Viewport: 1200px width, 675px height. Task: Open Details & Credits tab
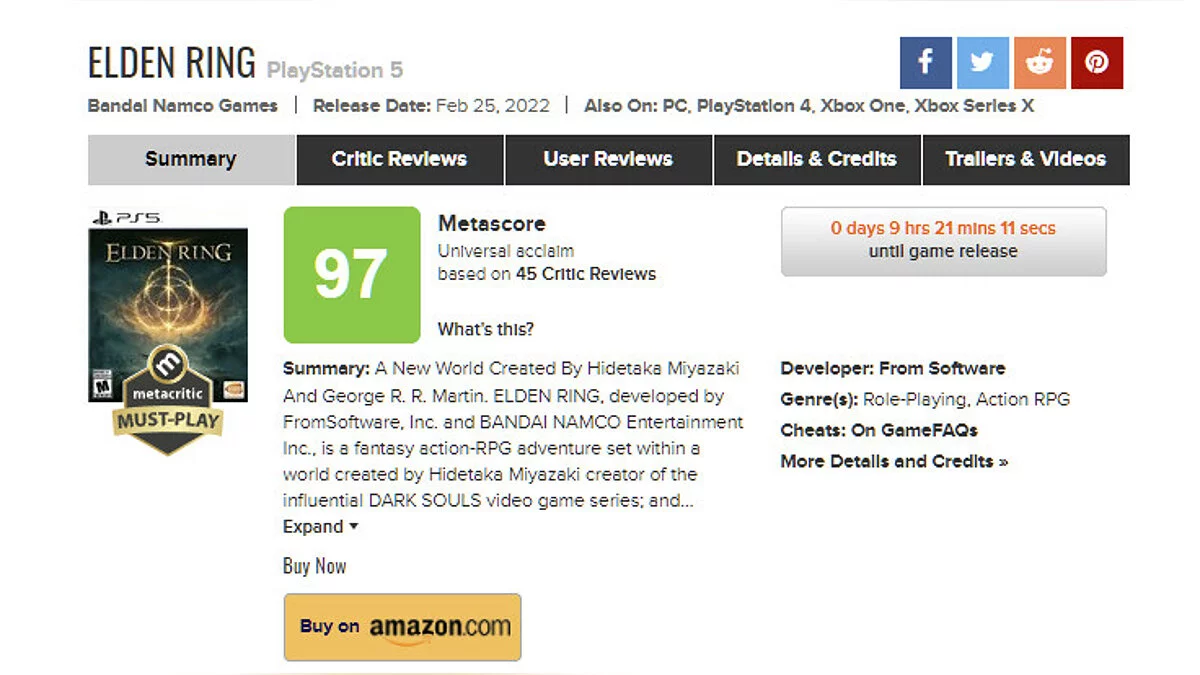tap(816, 159)
